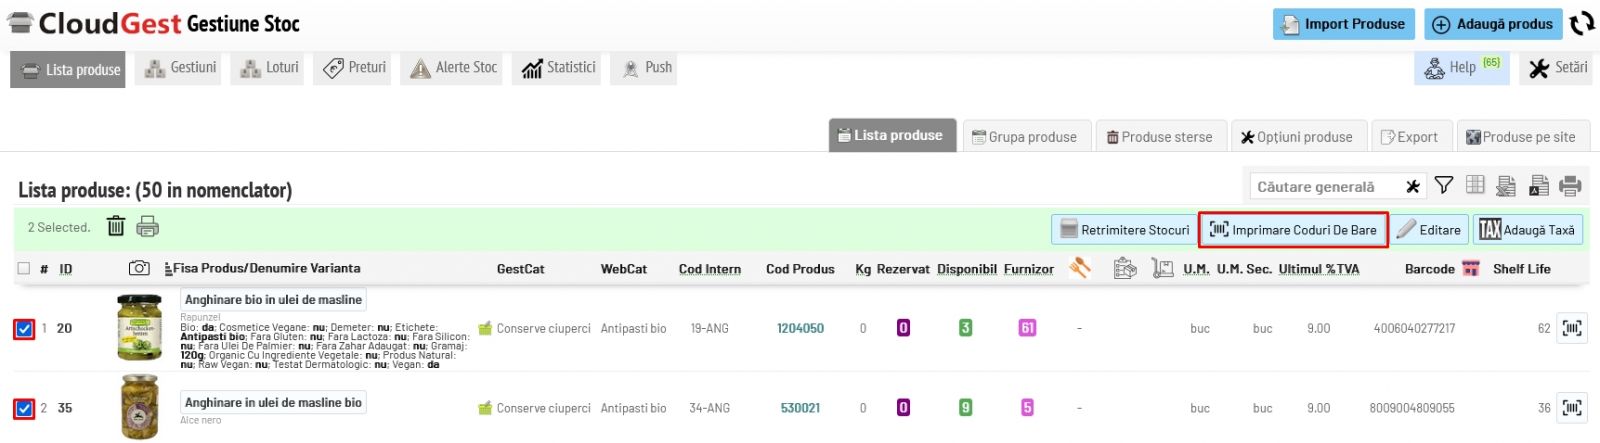Click the barcode icon on Cod Produs 1204050 row
Screen dimensions: 1600x443
click(1572, 328)
